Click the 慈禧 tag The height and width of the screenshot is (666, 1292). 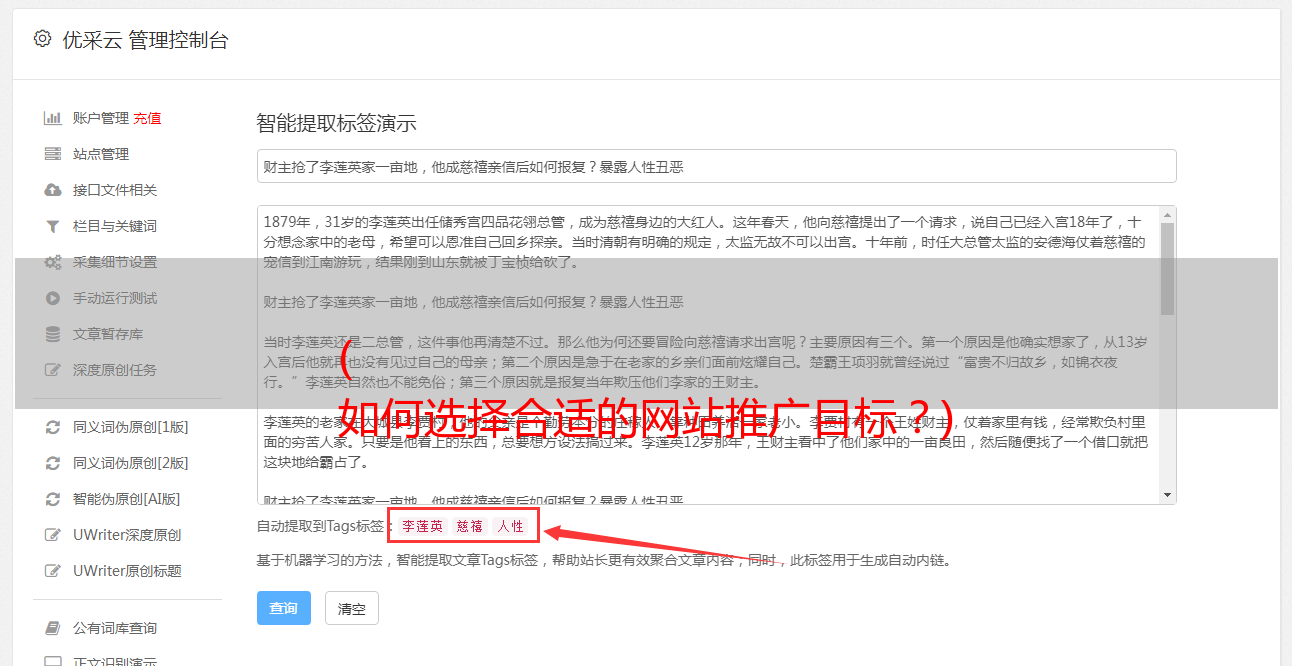tap(470, 526)
